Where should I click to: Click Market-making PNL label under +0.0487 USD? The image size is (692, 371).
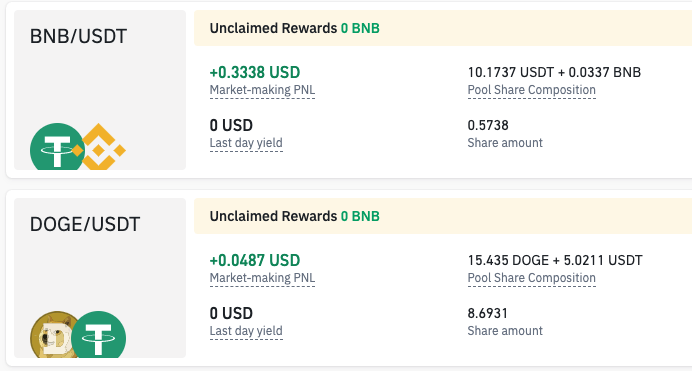point(262,278)
